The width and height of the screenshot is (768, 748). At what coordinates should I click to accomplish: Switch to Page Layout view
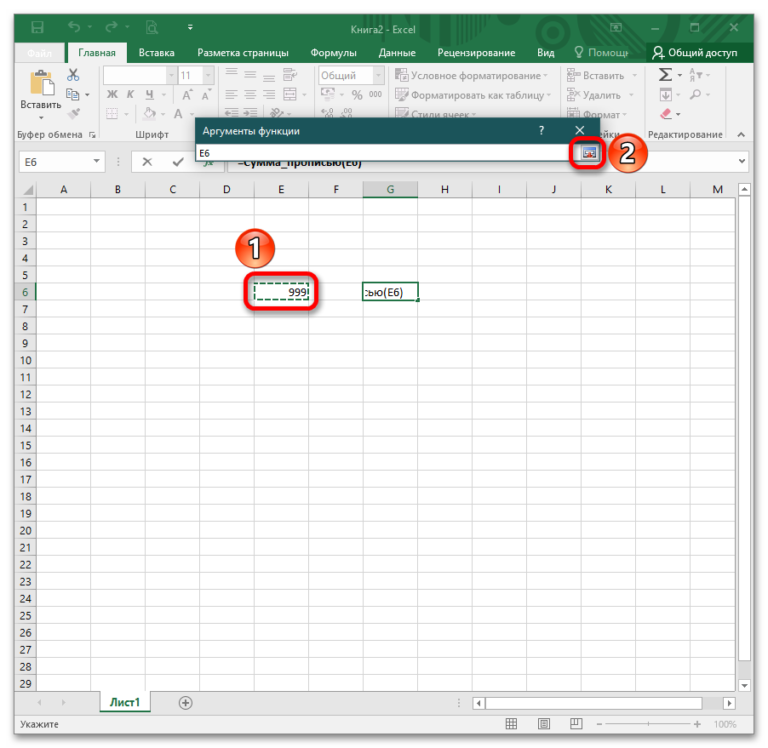point(544,724)
